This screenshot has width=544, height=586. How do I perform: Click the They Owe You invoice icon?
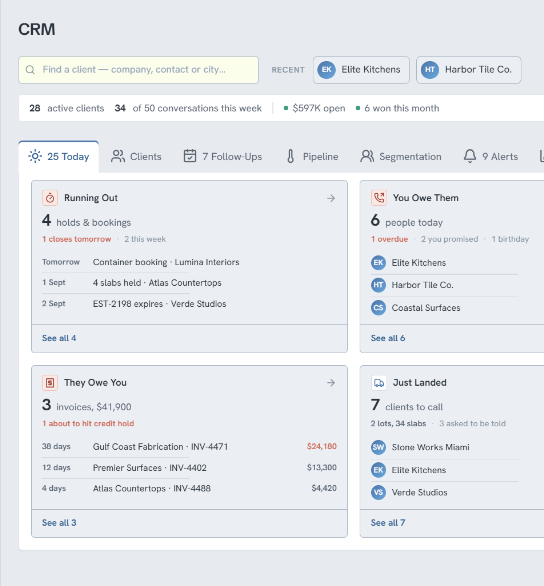[50, 383]
